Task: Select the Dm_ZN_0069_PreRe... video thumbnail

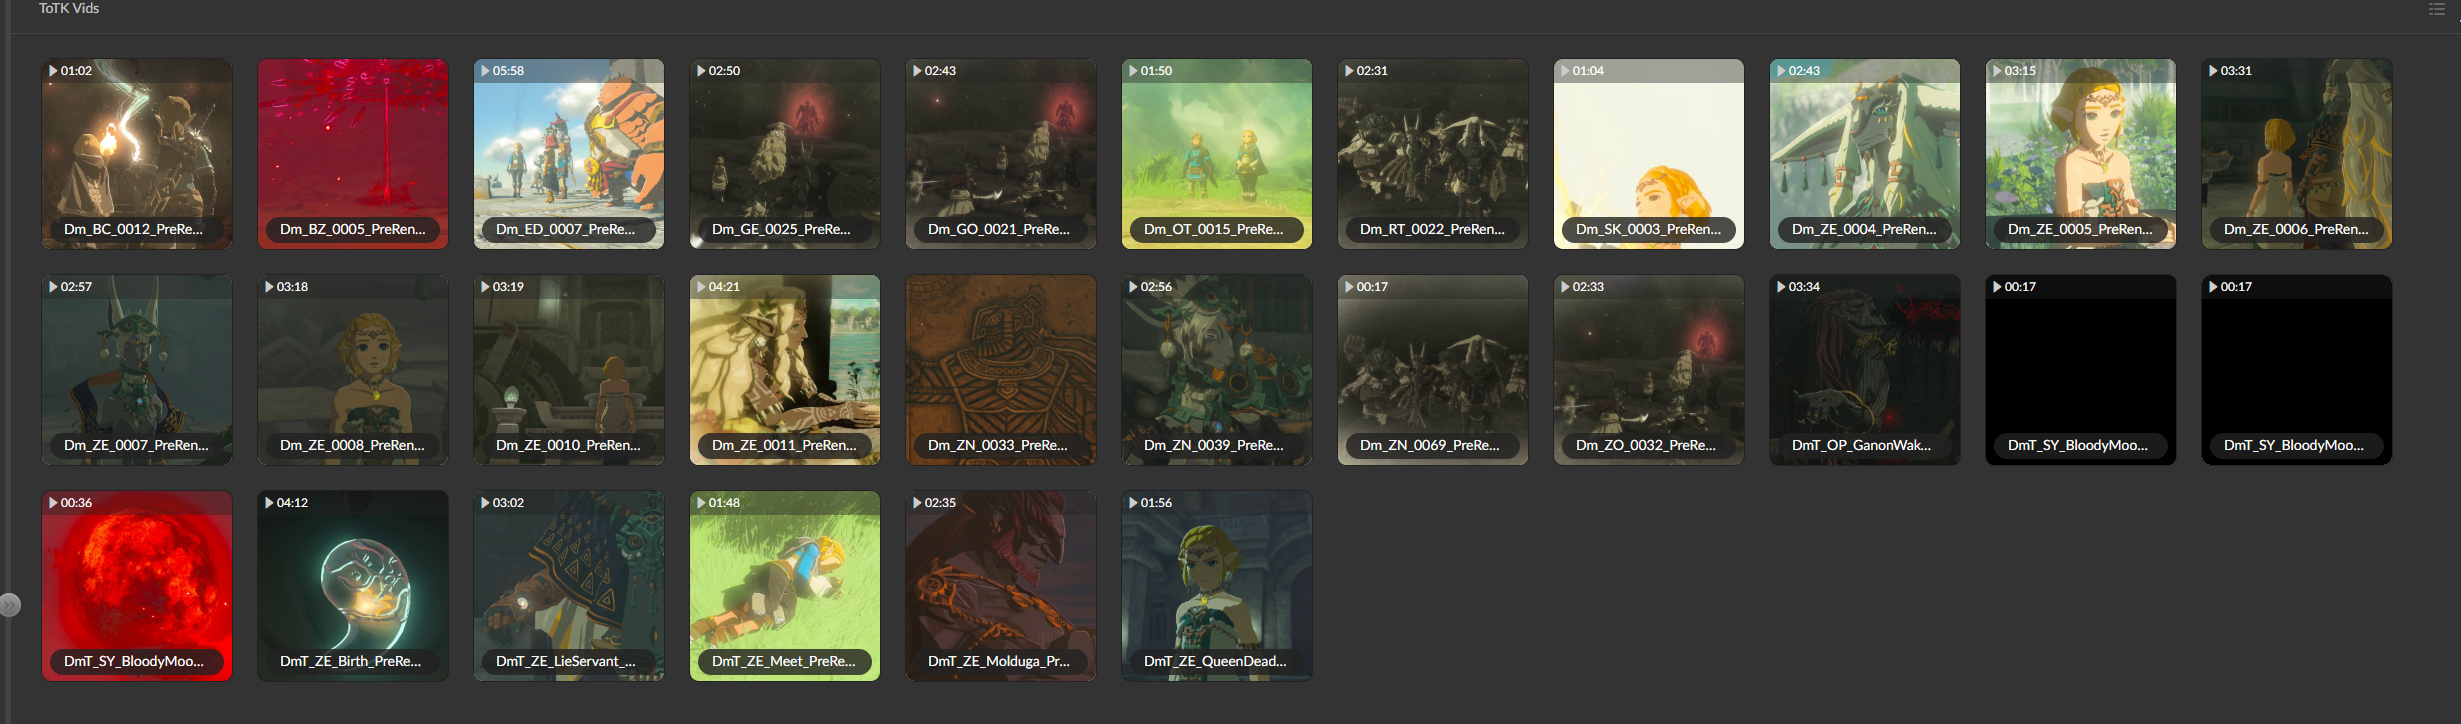Action: tap(1433, 370)
